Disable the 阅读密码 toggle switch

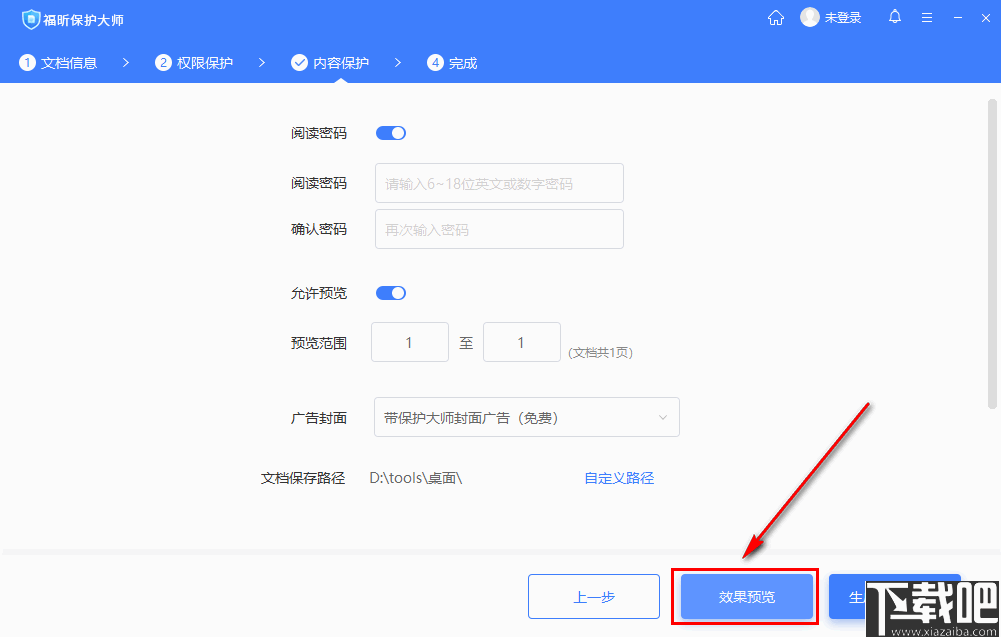[390, 132]
